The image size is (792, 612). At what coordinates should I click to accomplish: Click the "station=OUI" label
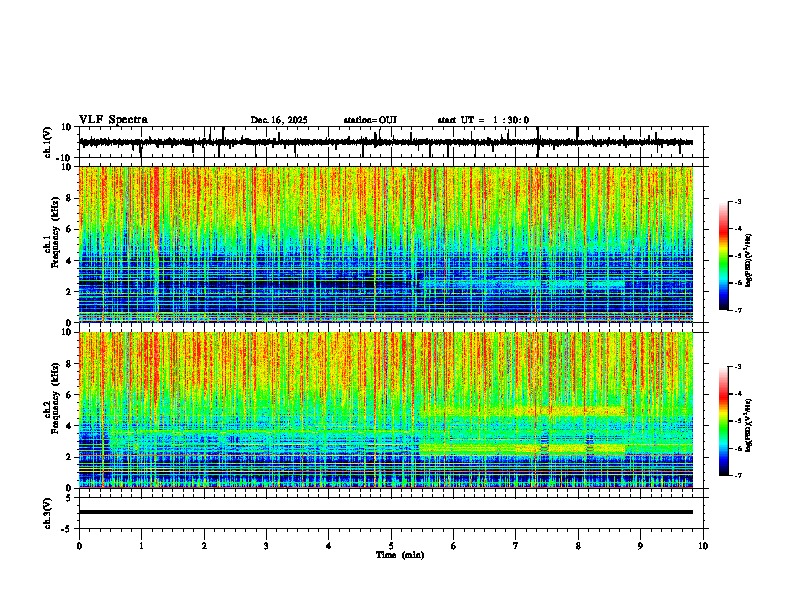click(x=370, y=120)
